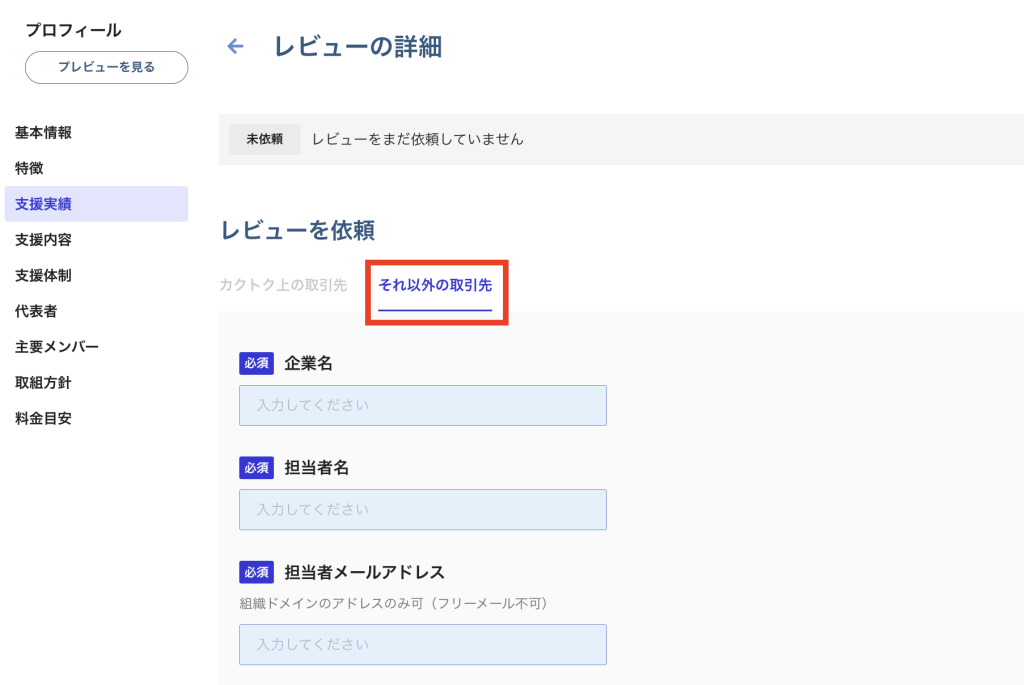
Task: Open the プレビューを見る button
Action: click(x=106, y=67)
